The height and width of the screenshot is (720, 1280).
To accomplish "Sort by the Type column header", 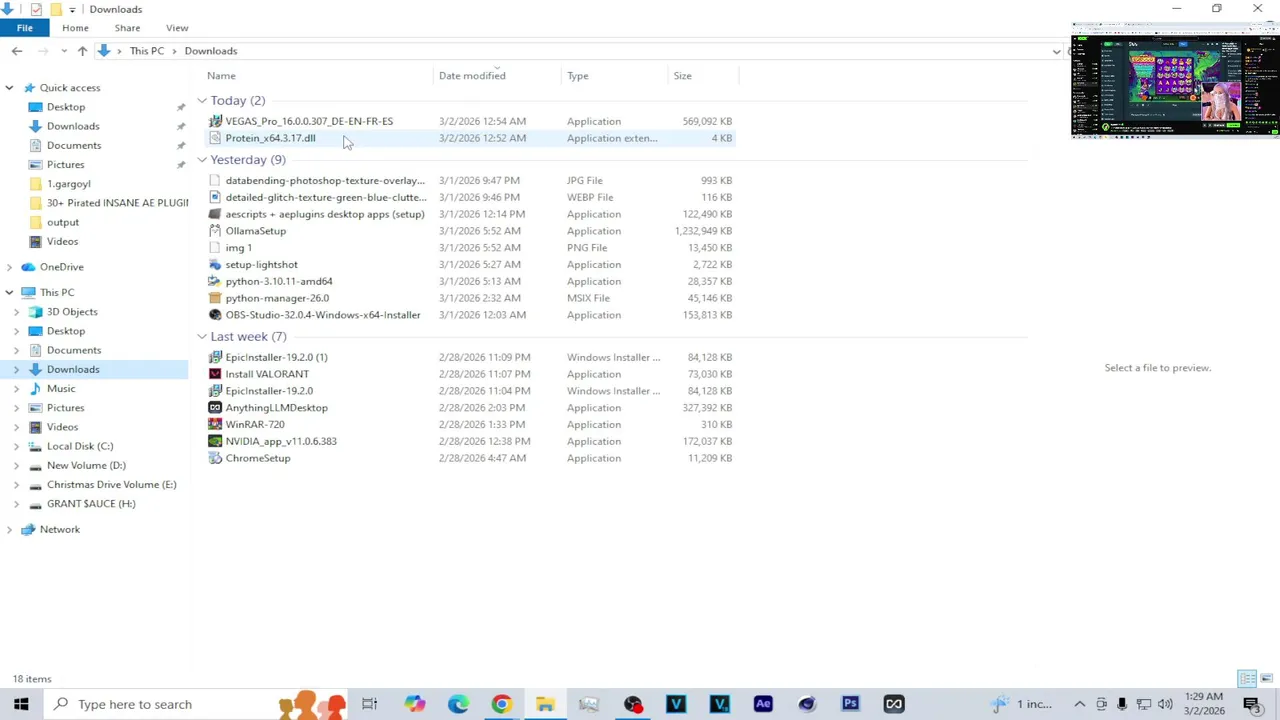I will click(578, 76).
